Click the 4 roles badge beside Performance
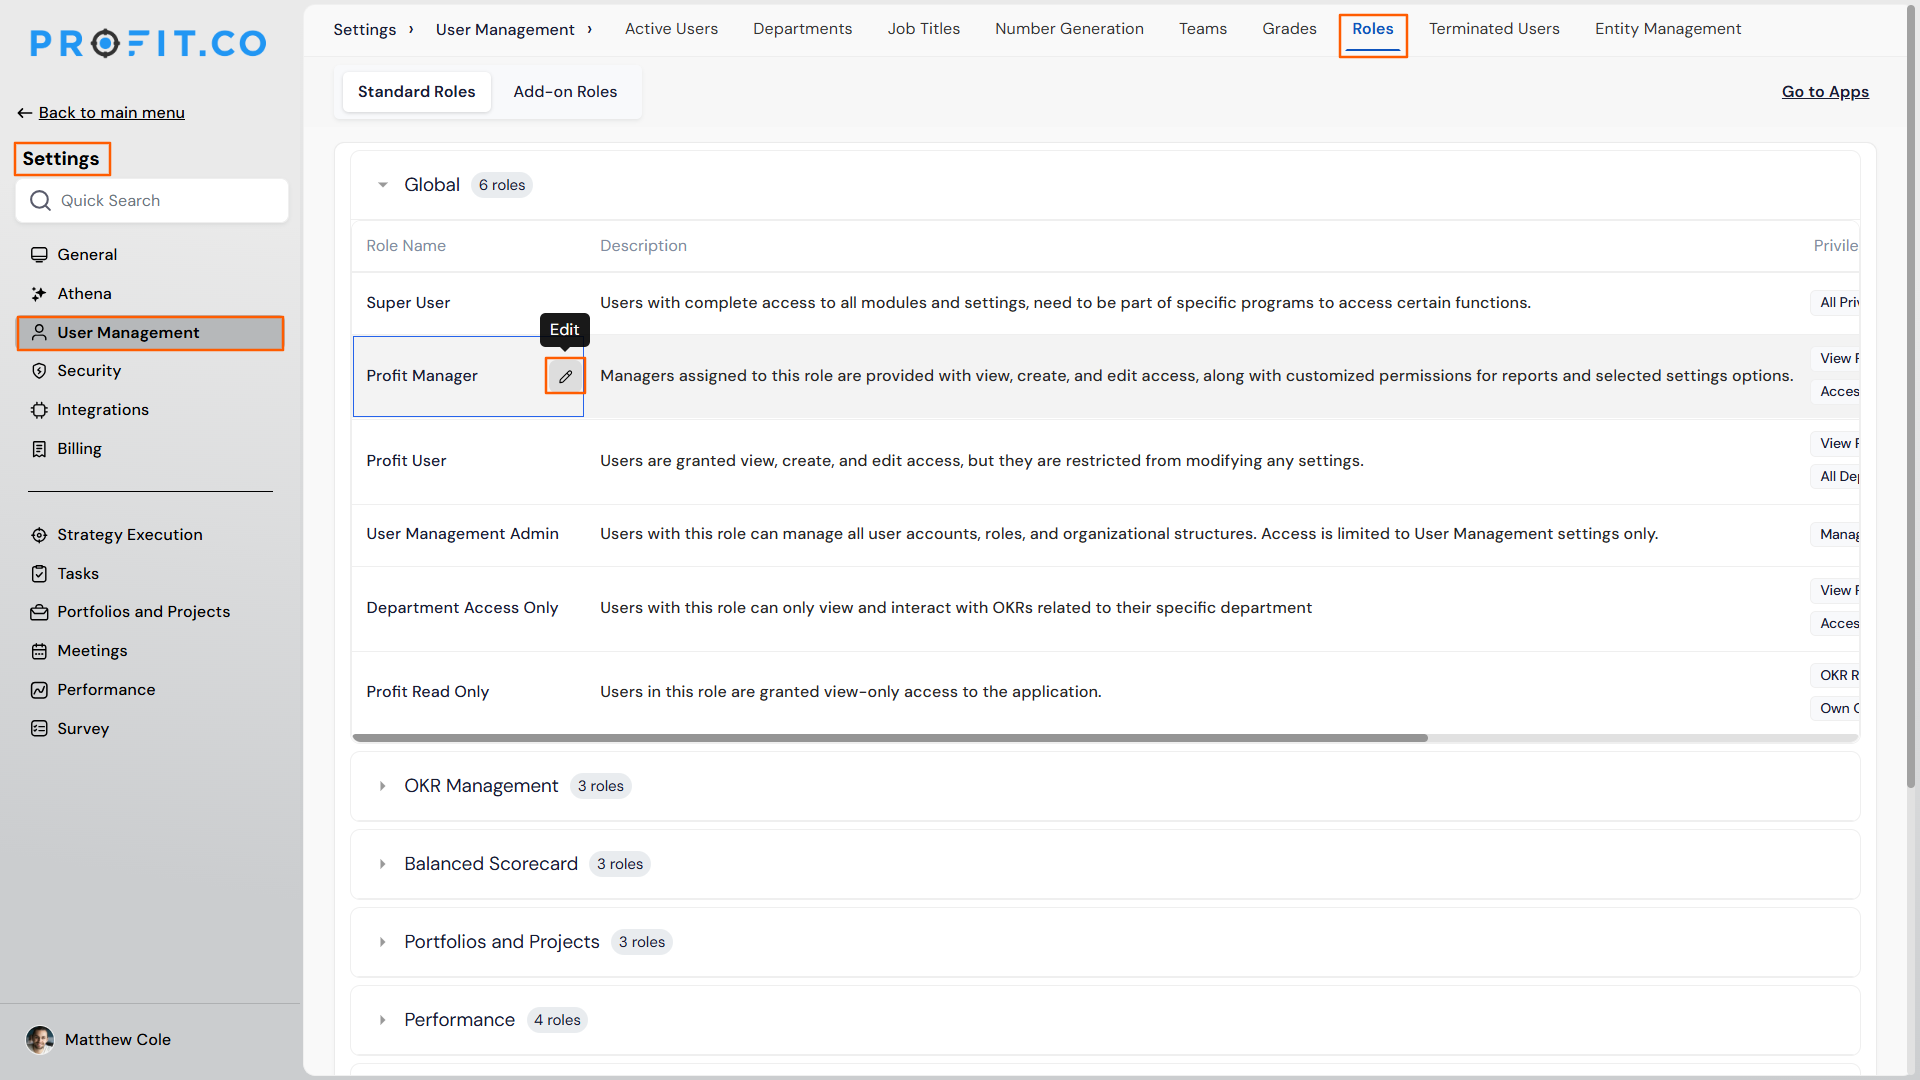The image size is (1920, 1080). pos(557,1020)
